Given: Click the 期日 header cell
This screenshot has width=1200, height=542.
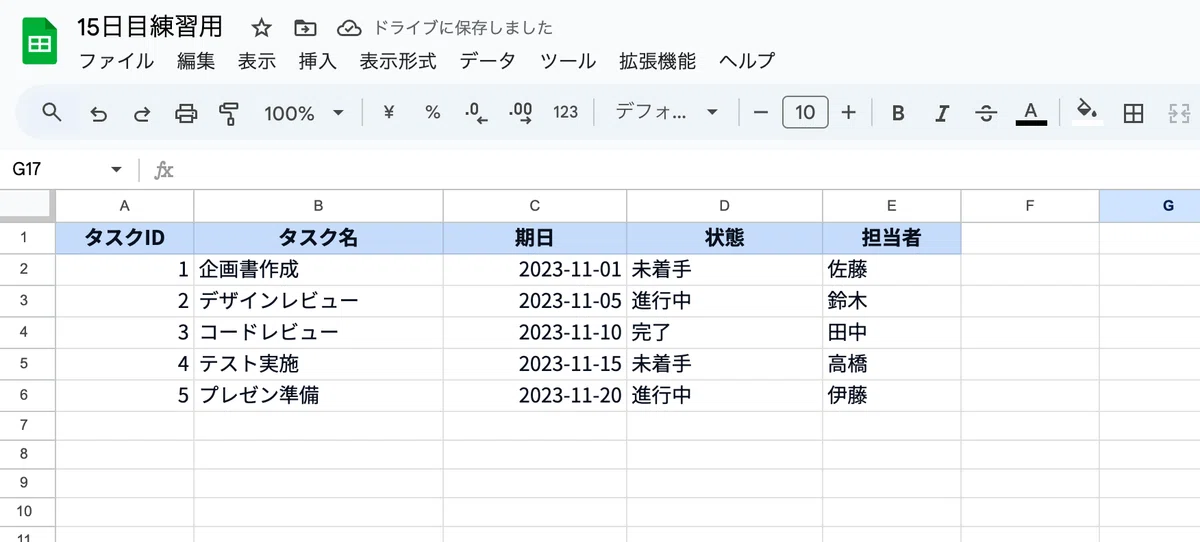Looking at the screenshot, I should click(x=535, y=238).
